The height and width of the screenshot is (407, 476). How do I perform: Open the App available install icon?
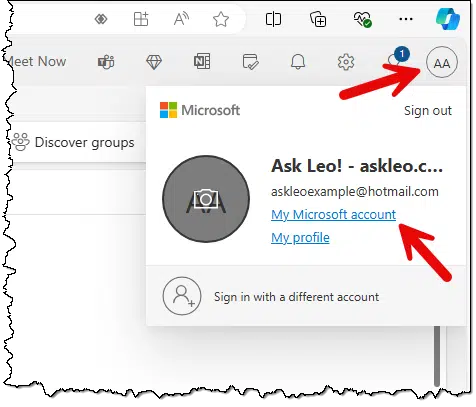point(141,19)
